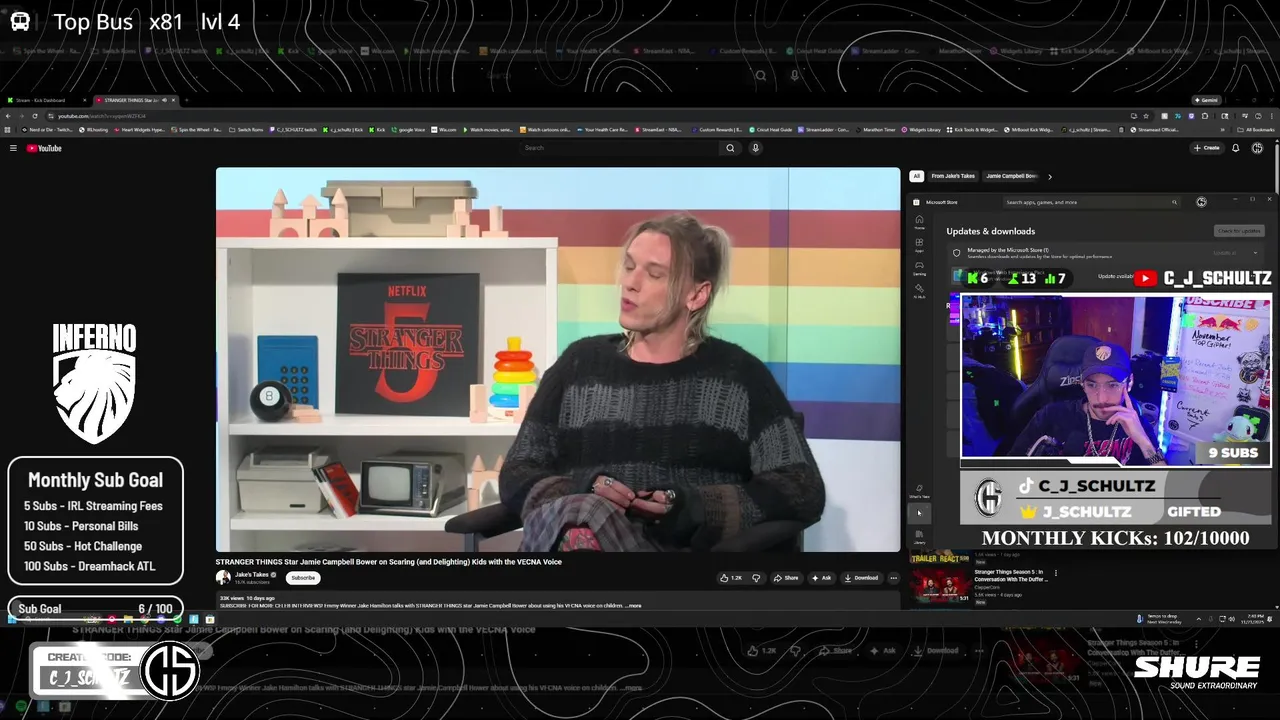Subscribe to Jake's Takes
1280x720 pixels.
tap(303, 578)
